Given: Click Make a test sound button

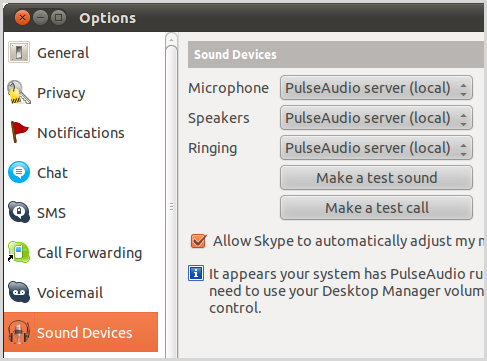Looking at the screenshot, I should pyautogui.click(x=376, y=178).
